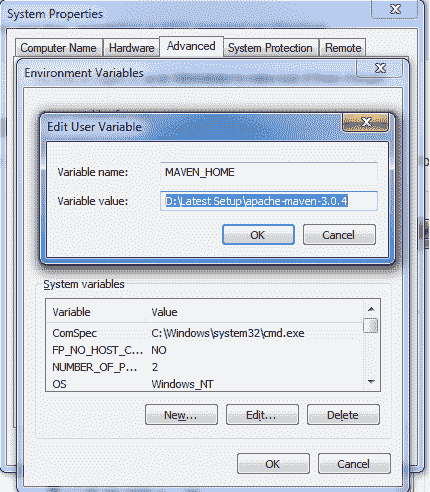Close the System Properties window
Image resolution: width=430 pixels, height=492 pixels.
tap(395, 9)
